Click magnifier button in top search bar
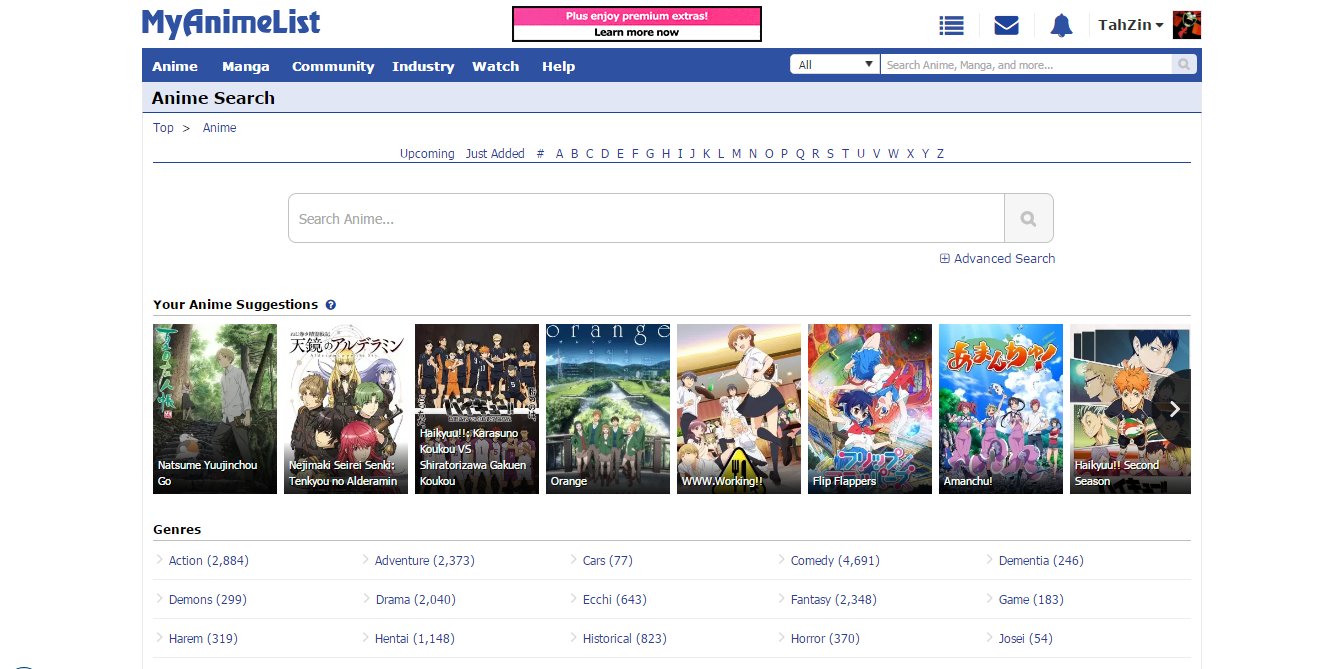The height and width of the screenshot is (669, 1329). tap(1184, 65)
